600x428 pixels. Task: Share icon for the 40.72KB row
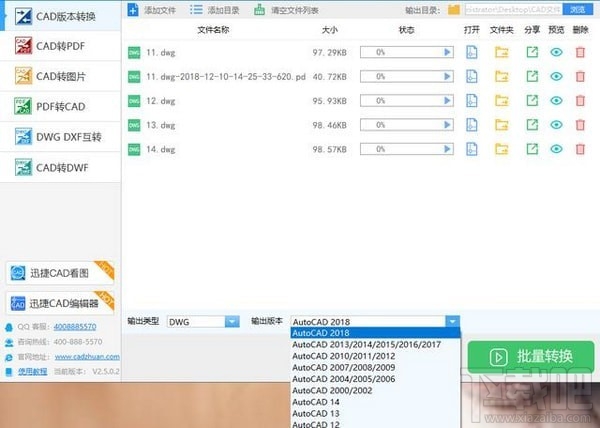coord(532,76)
